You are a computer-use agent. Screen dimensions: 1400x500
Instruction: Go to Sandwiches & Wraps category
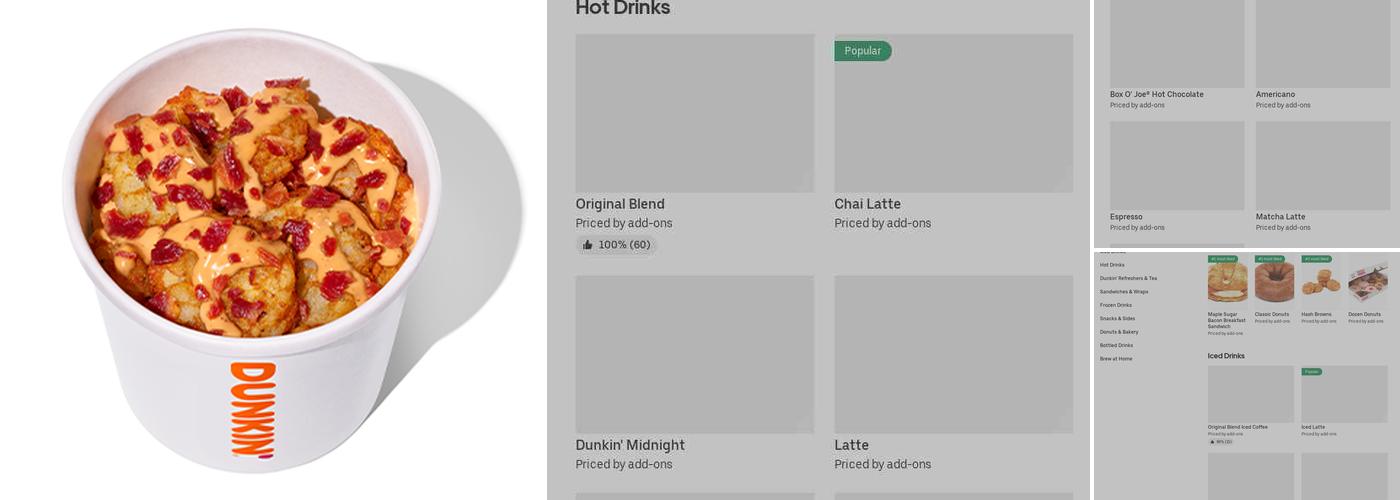(1124, 292)
